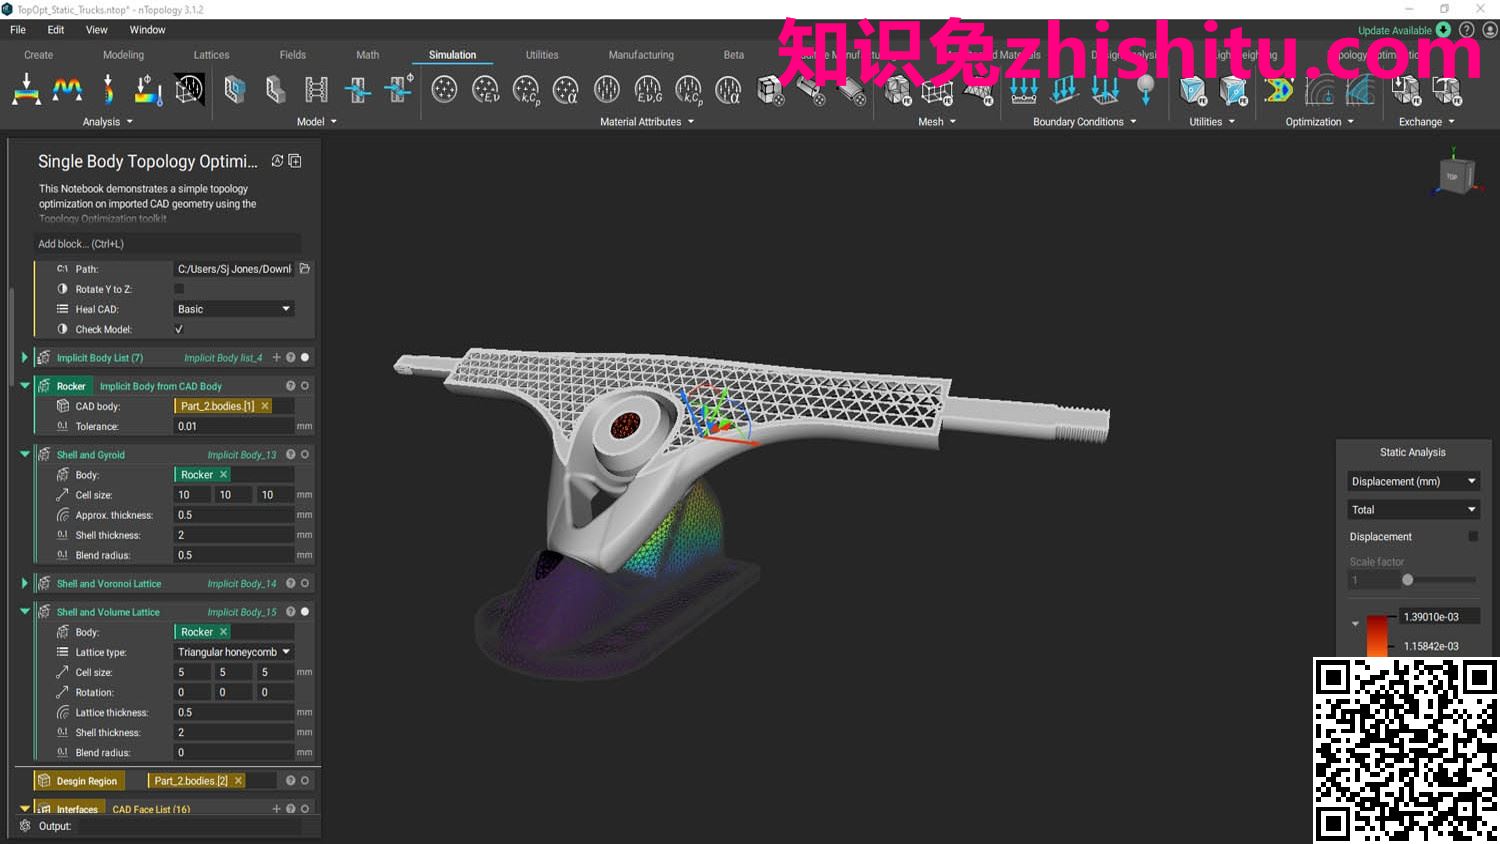
Task: Expand the Implicit Body List (7) block
Action: click(x=24, y=357)
